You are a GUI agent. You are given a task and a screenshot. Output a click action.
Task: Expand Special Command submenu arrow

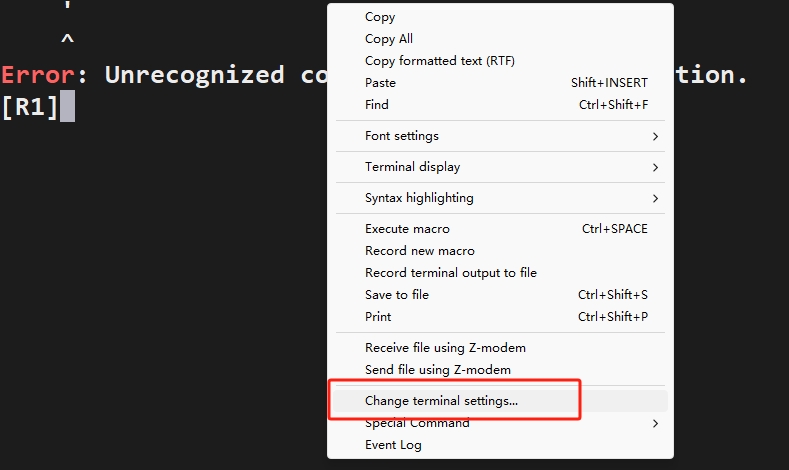click(655, 423)
